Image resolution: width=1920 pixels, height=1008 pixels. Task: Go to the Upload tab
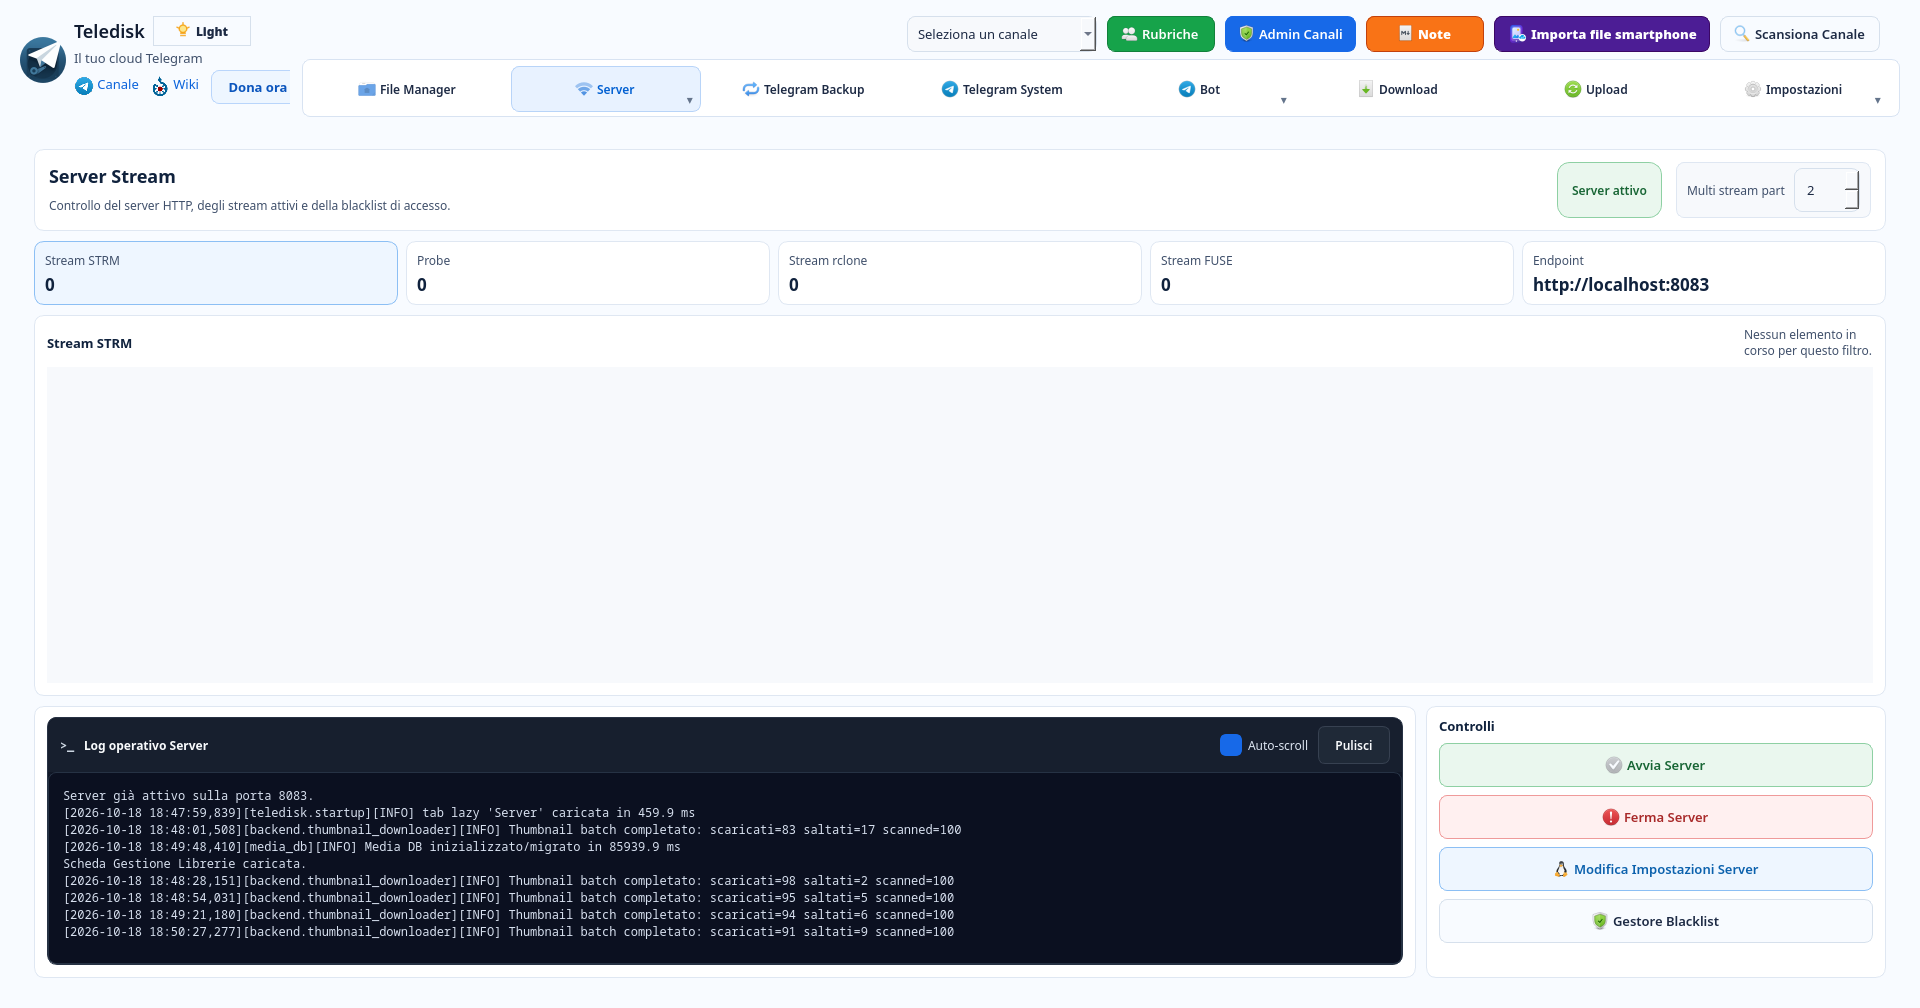pyautogui.click(x=1597, y=89)
